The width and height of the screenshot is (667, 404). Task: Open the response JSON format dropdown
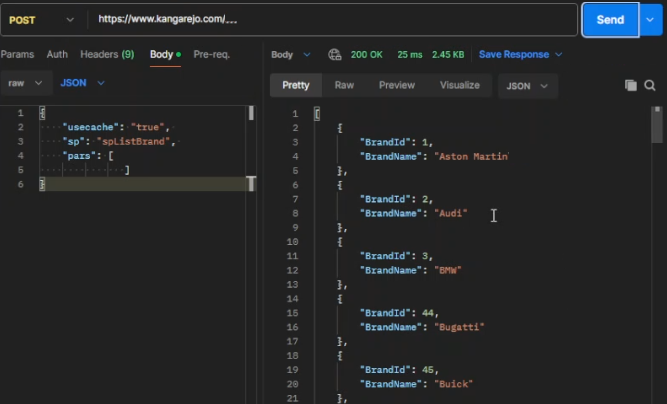527,86
